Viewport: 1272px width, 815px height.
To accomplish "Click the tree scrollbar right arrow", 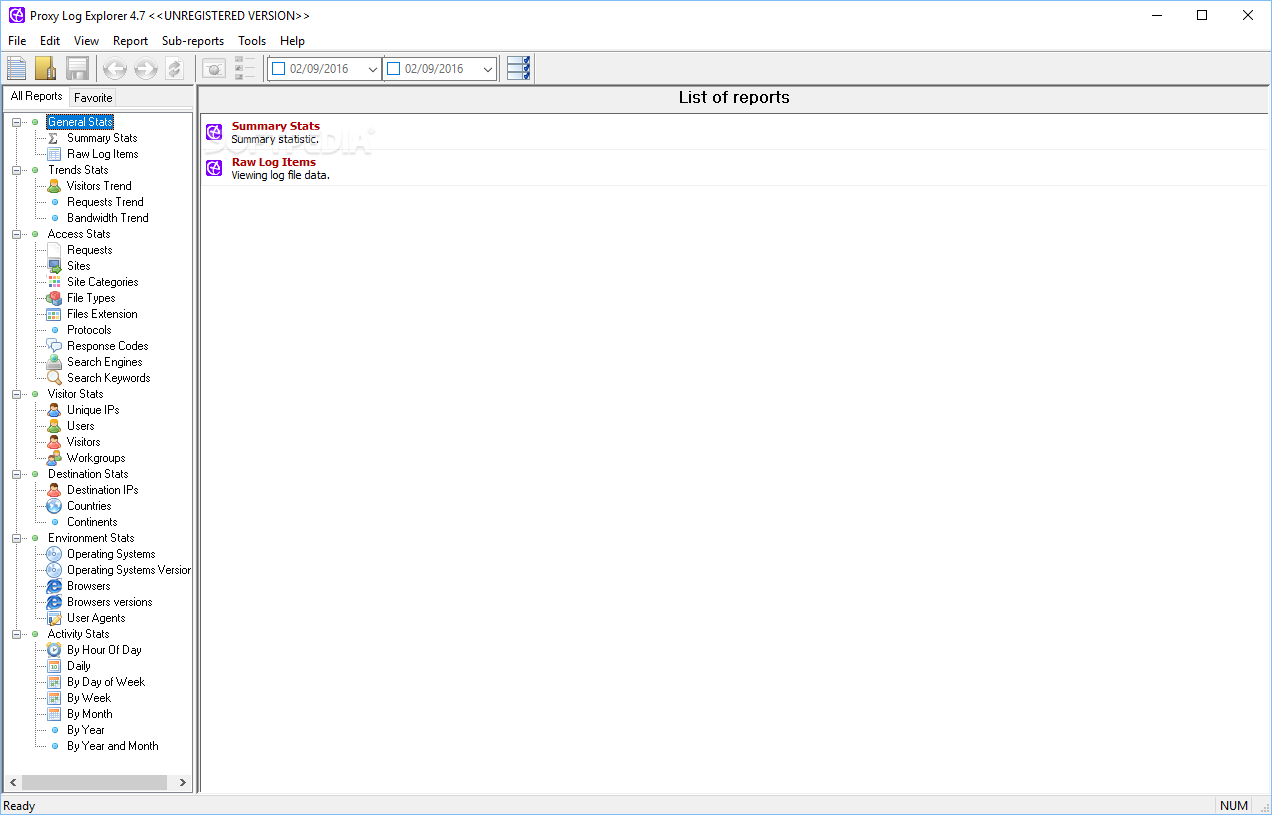I will pos(183,783).
